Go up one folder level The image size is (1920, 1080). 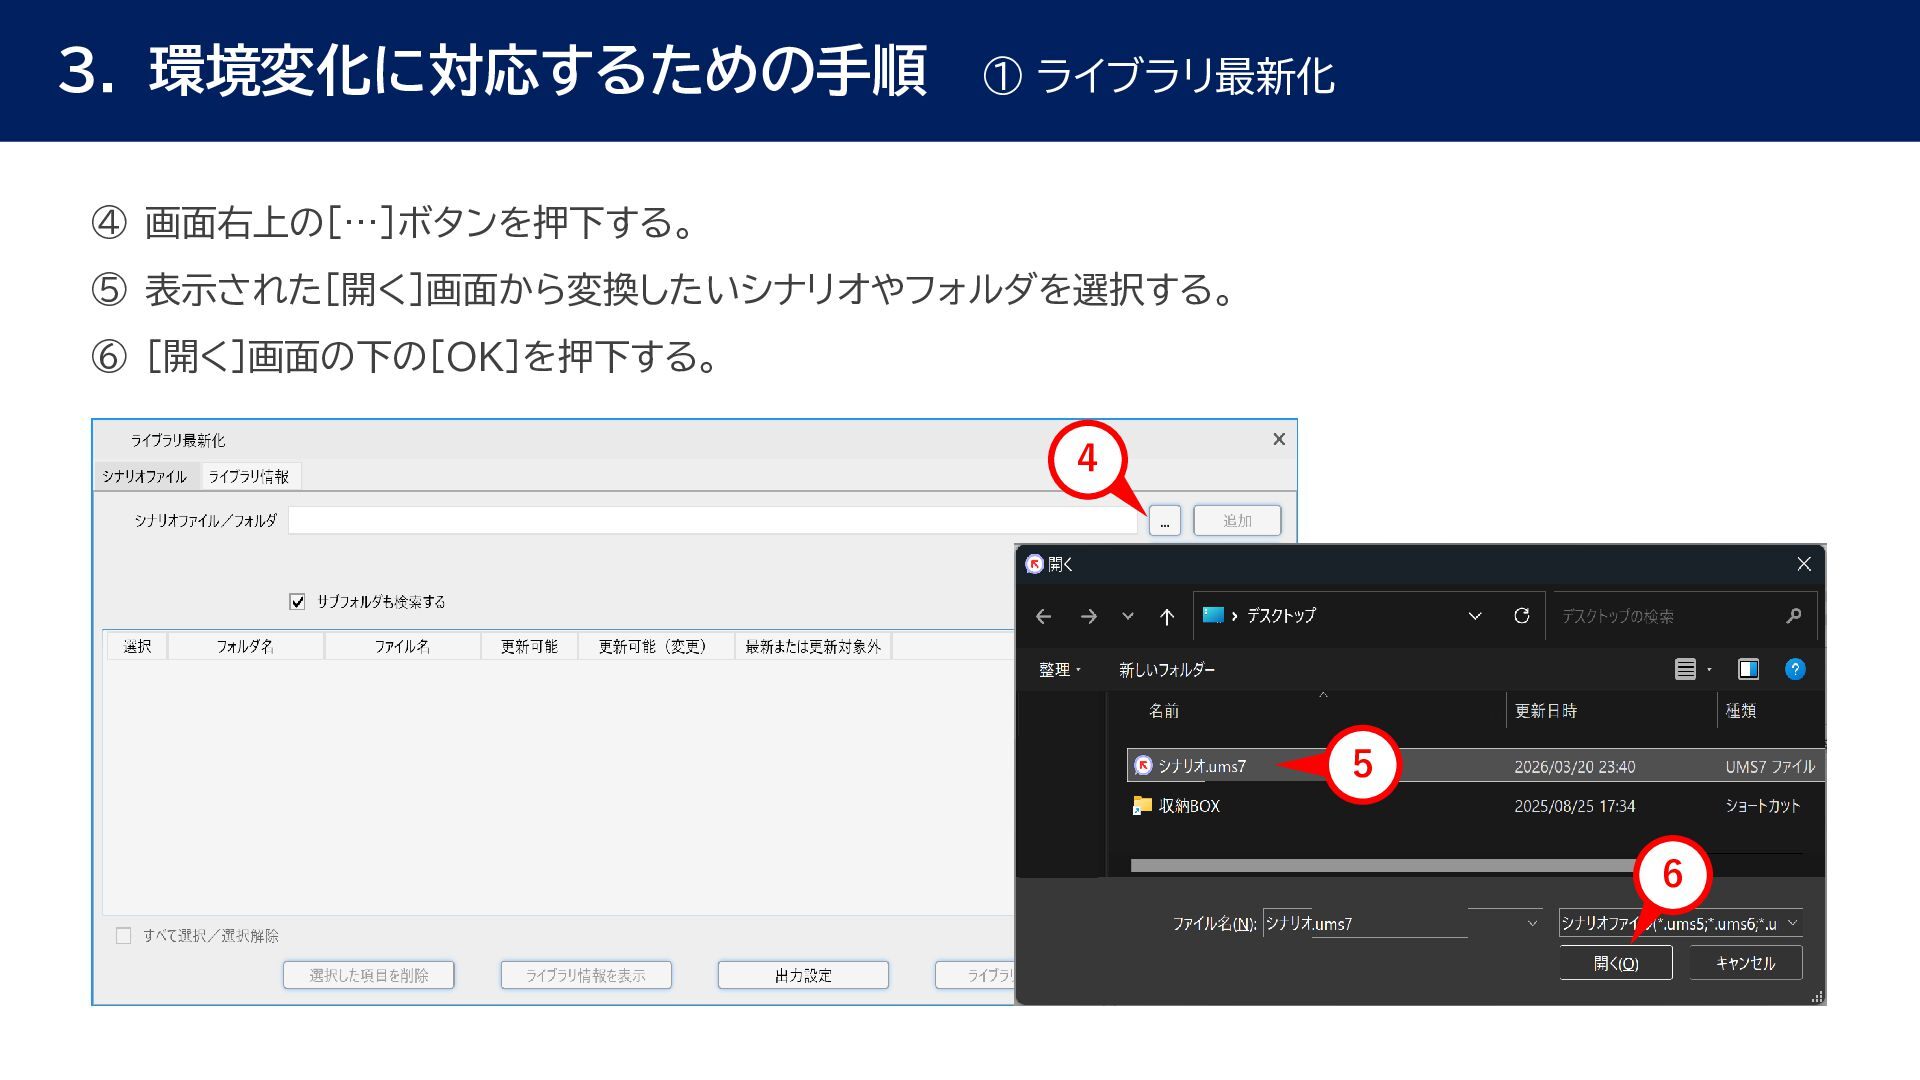1166,616
